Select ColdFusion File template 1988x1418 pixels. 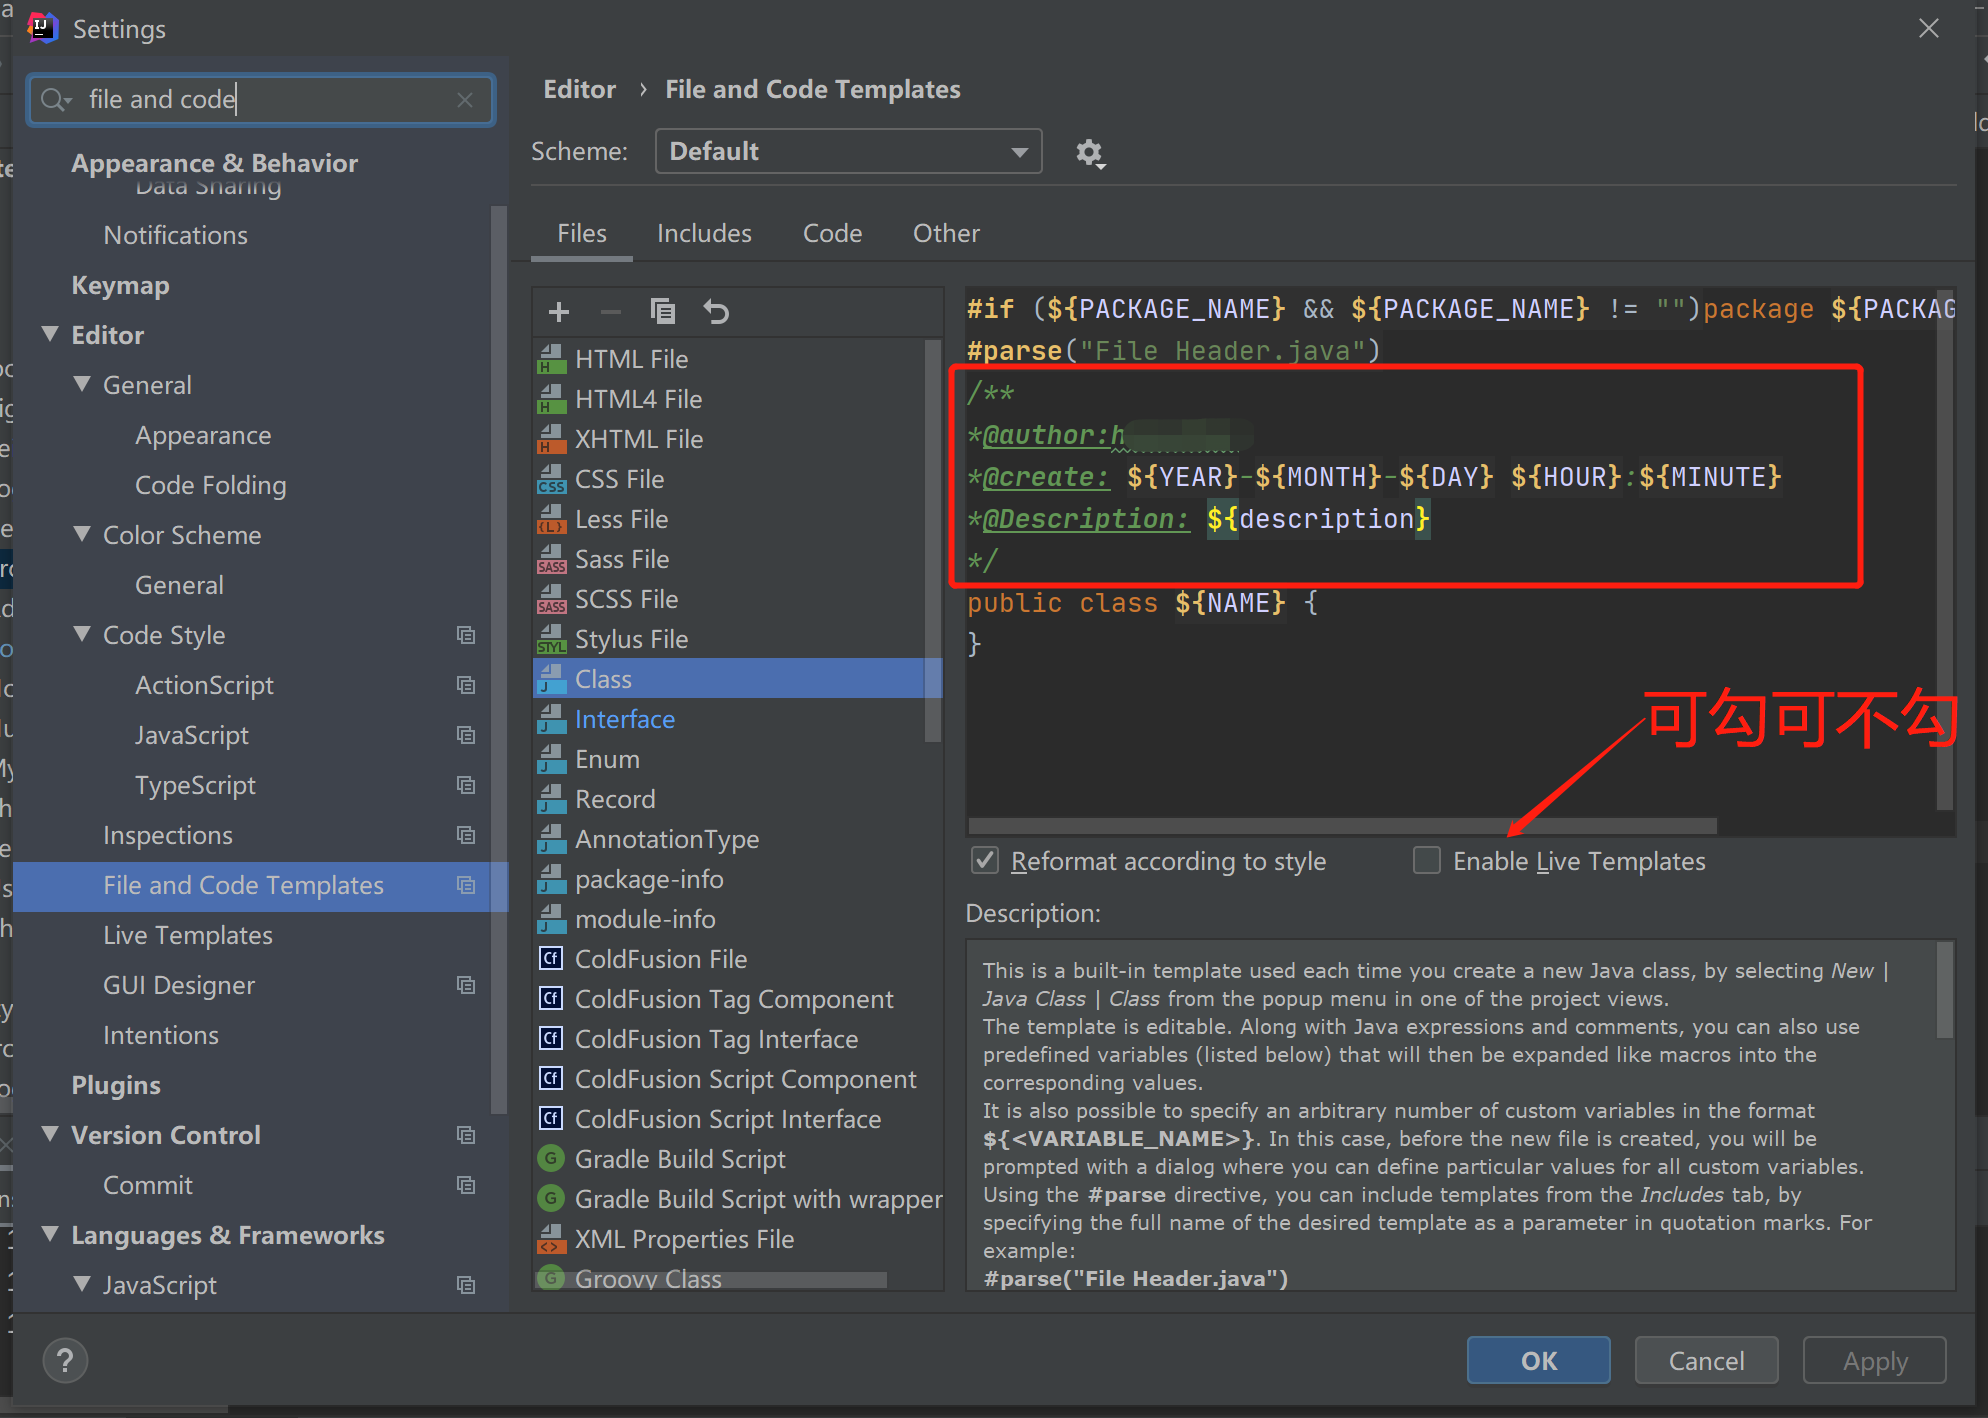coord(660,959)
